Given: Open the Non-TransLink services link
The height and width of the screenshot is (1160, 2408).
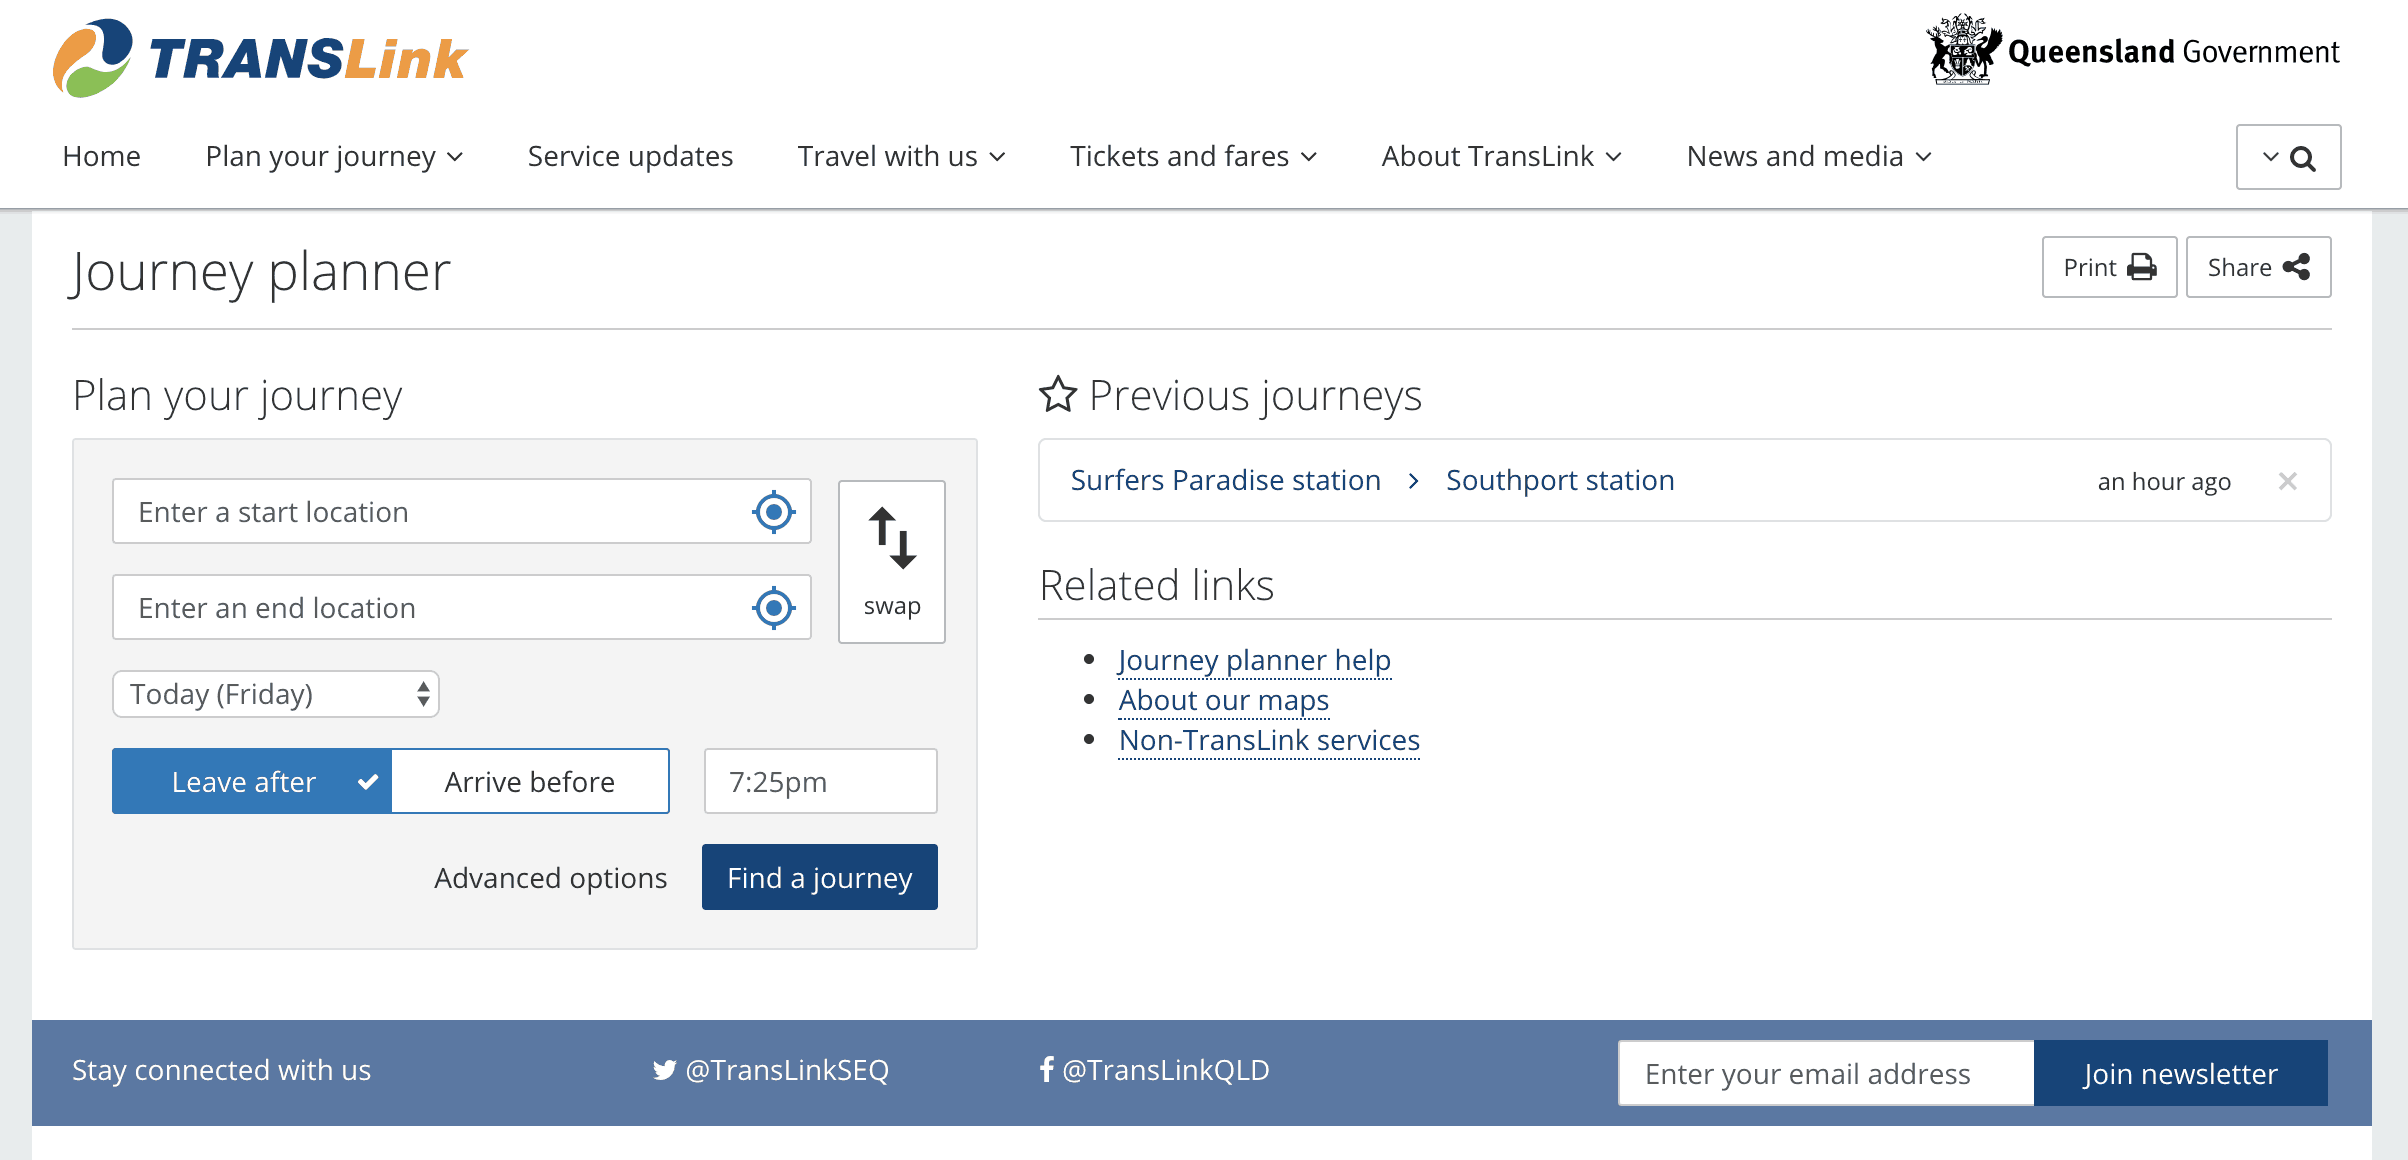Looking at the screenshot, I should coord(1269,740).
